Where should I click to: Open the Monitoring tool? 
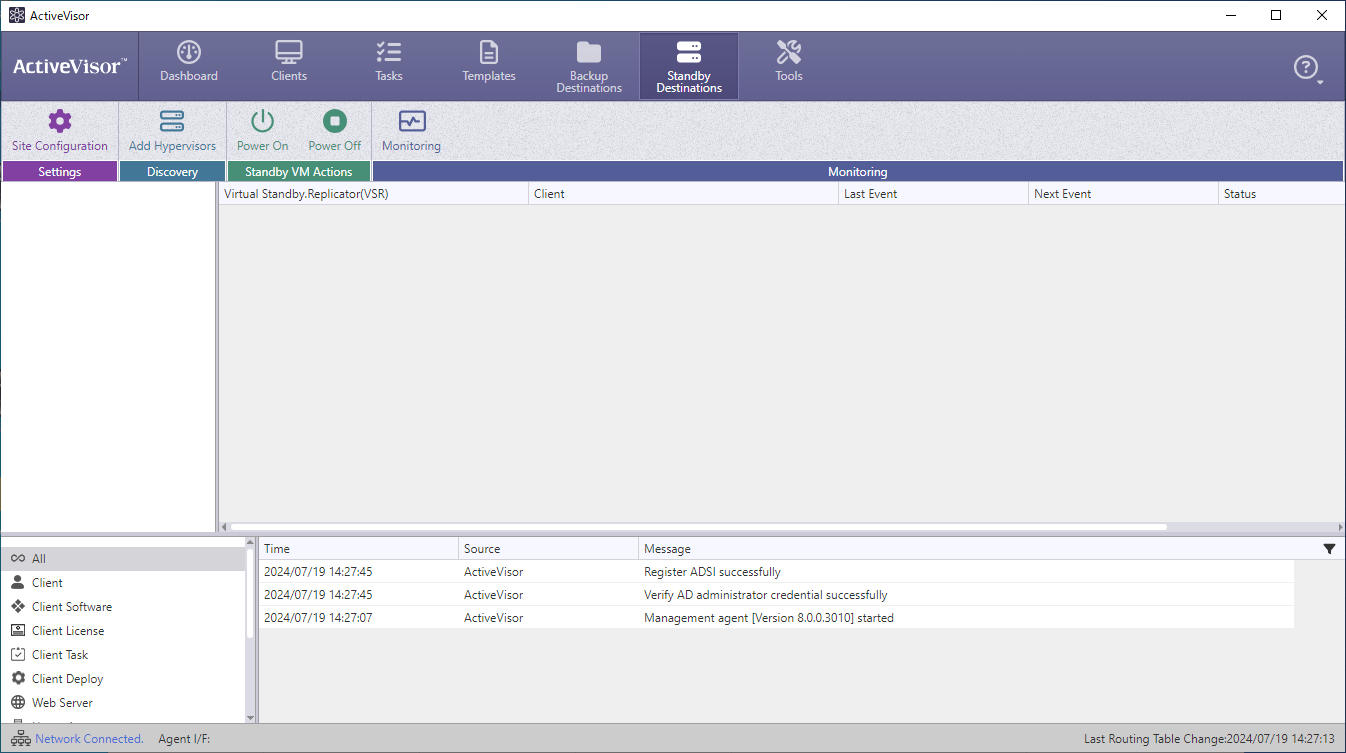[x=411, y=131]
